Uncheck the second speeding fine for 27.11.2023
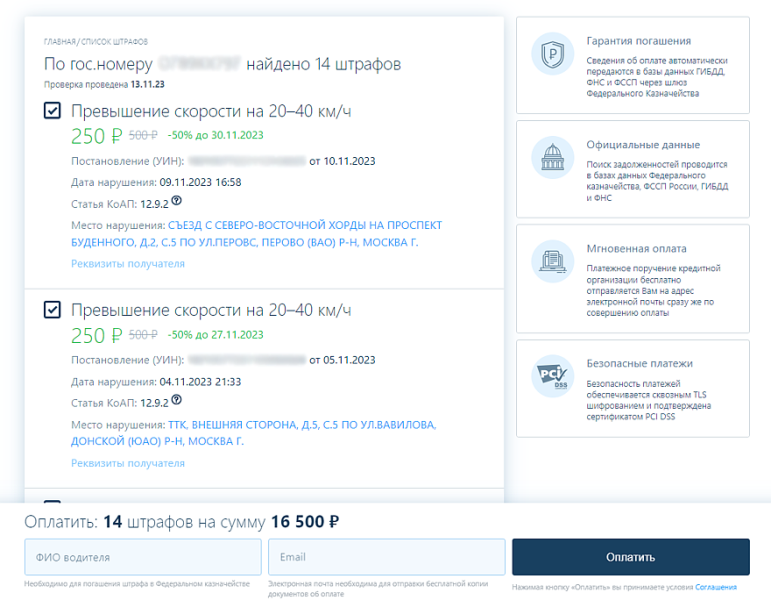The width and height of the screenshot is (771, 600). [52, 310]
